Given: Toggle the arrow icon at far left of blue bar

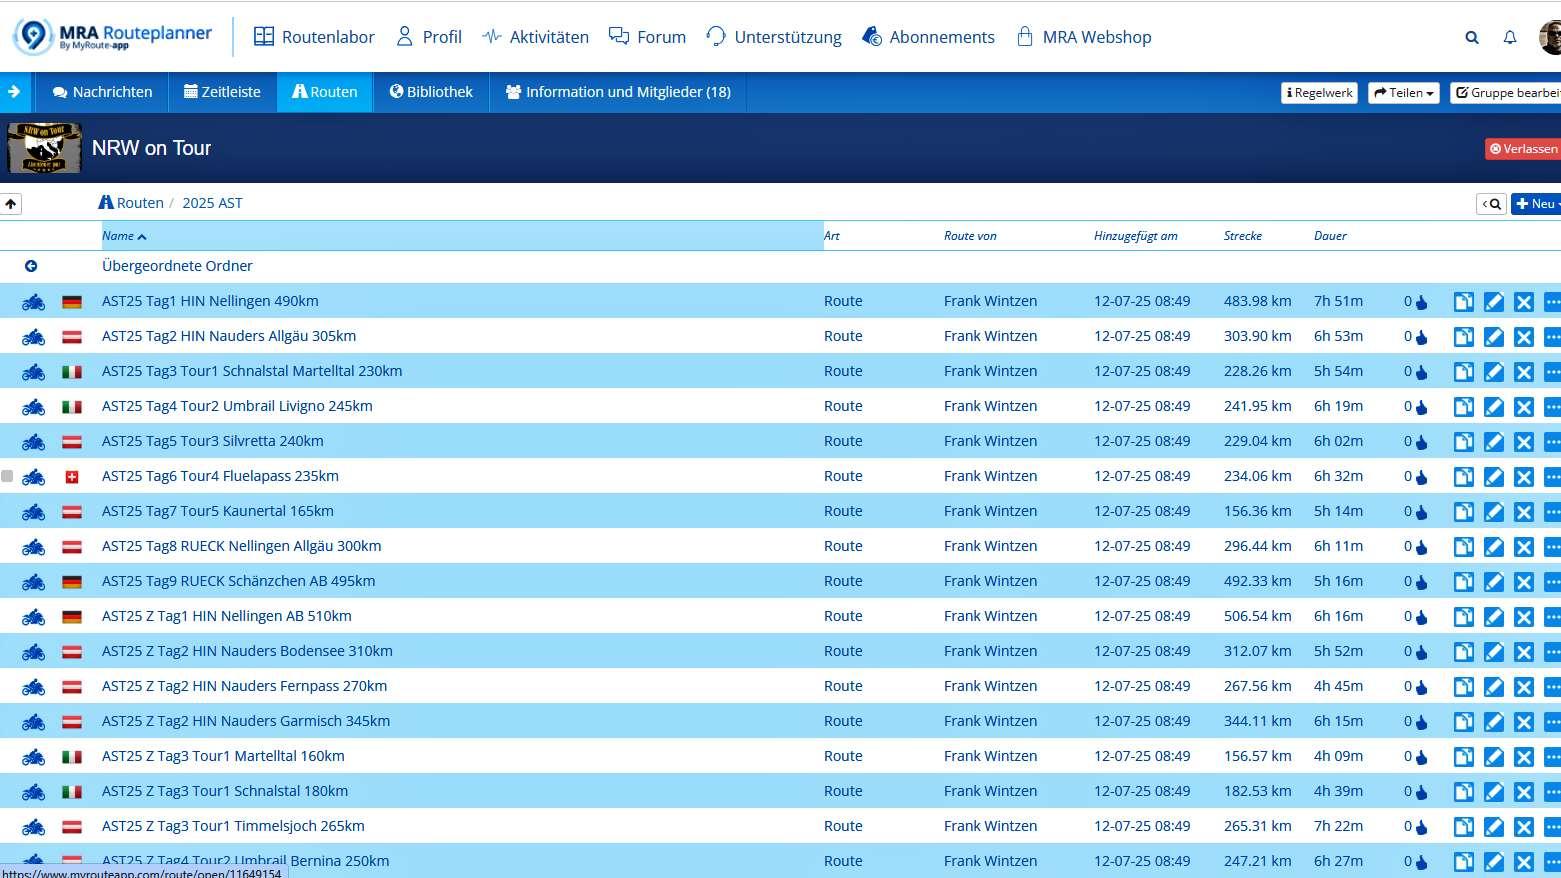Looking at the screenshot, I should 15,91.
